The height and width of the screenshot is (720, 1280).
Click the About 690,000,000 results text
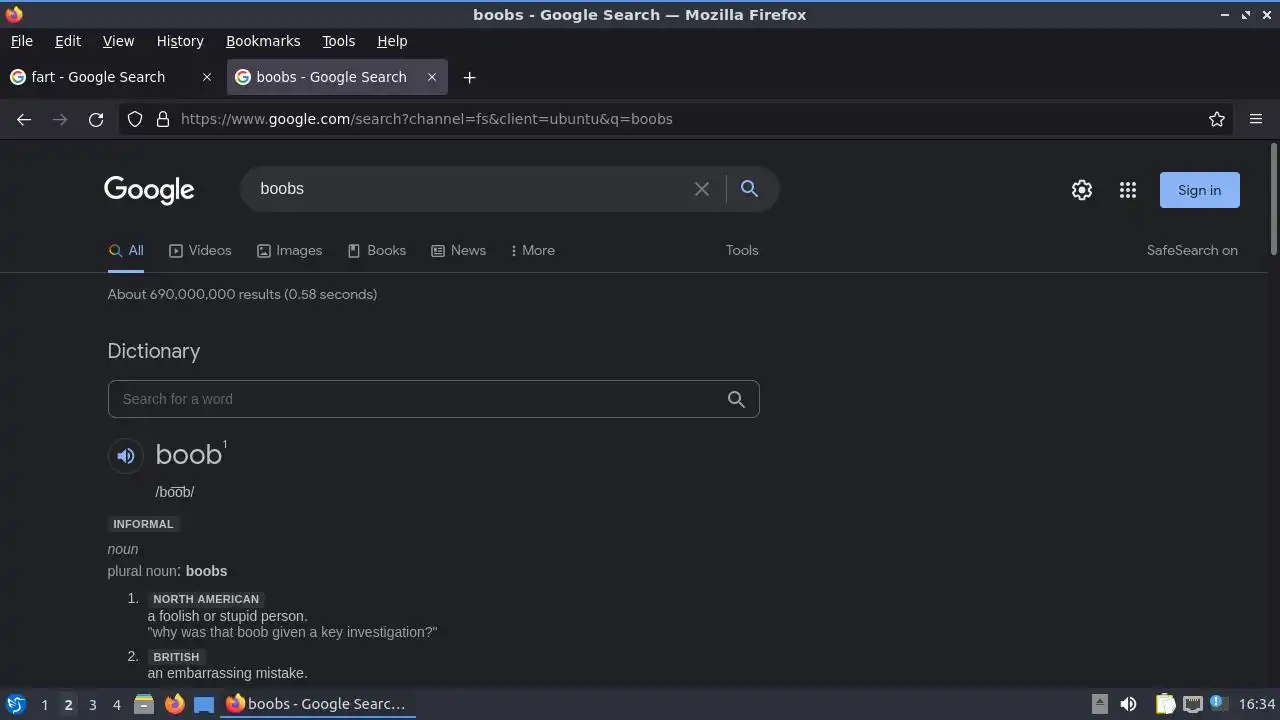[242, 294]
